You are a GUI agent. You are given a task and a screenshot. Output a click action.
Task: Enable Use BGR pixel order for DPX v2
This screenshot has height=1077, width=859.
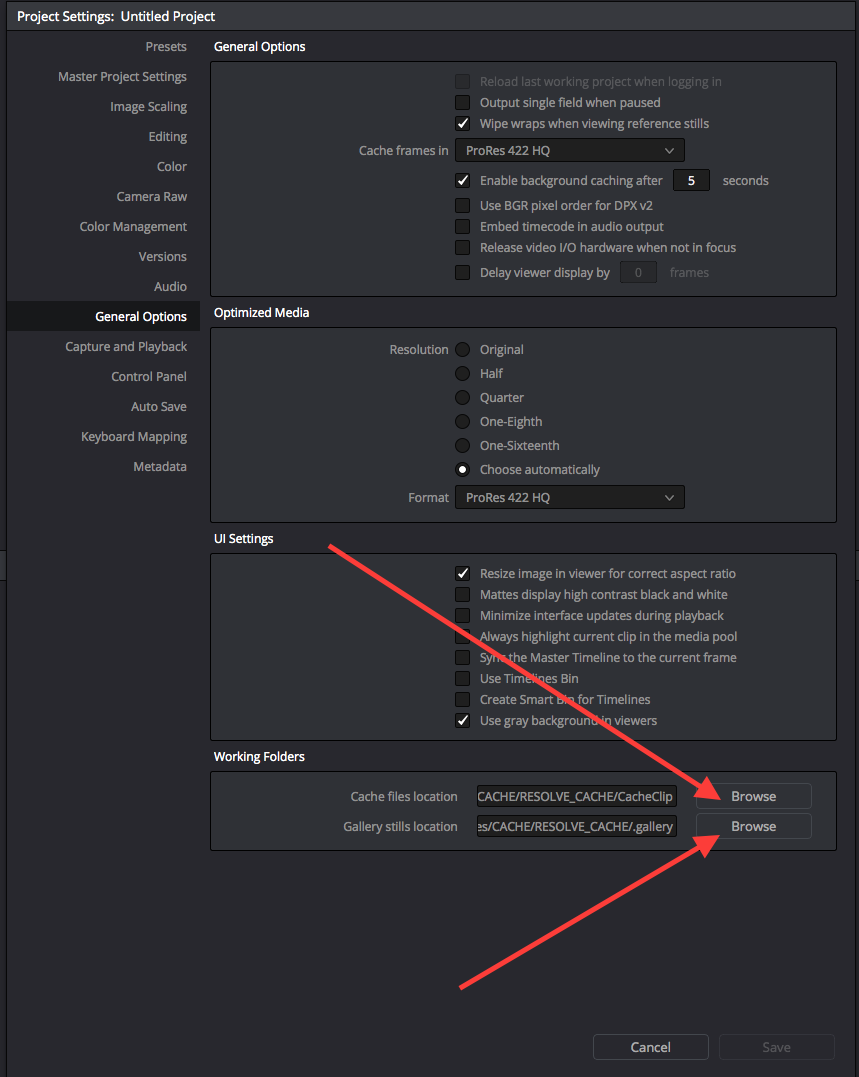coord(463,205)
